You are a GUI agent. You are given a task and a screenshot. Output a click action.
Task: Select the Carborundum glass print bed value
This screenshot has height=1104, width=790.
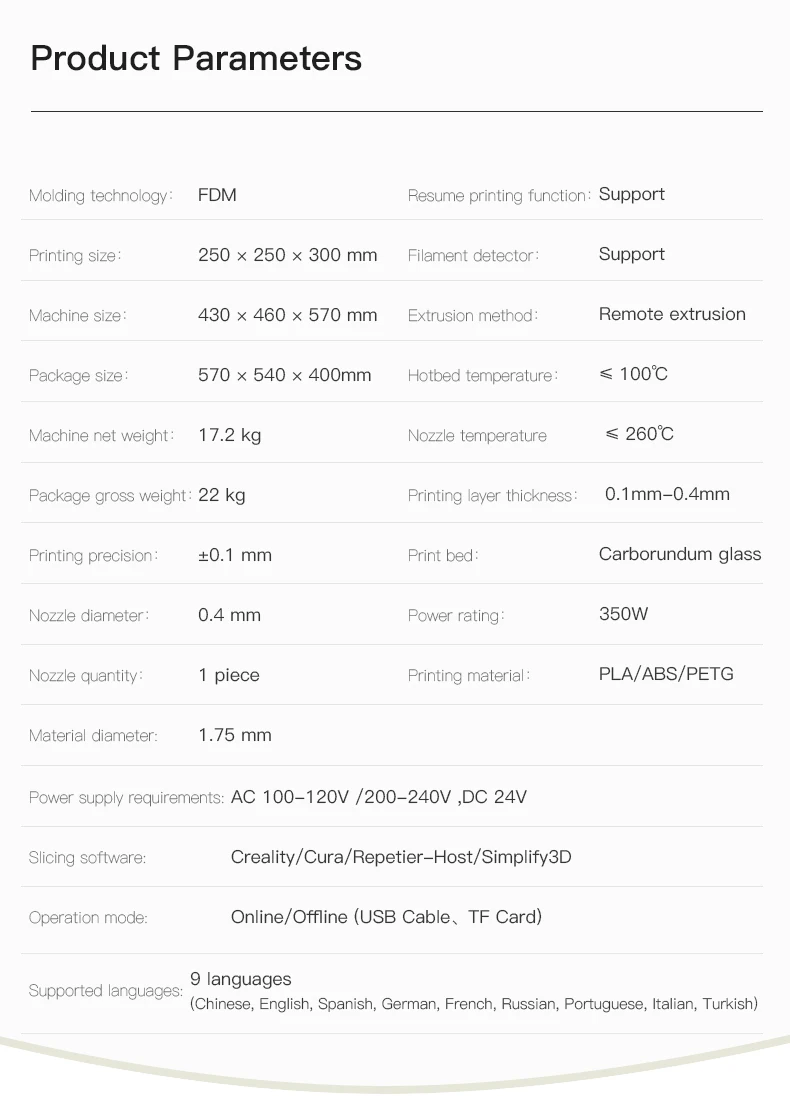point(680,554)
